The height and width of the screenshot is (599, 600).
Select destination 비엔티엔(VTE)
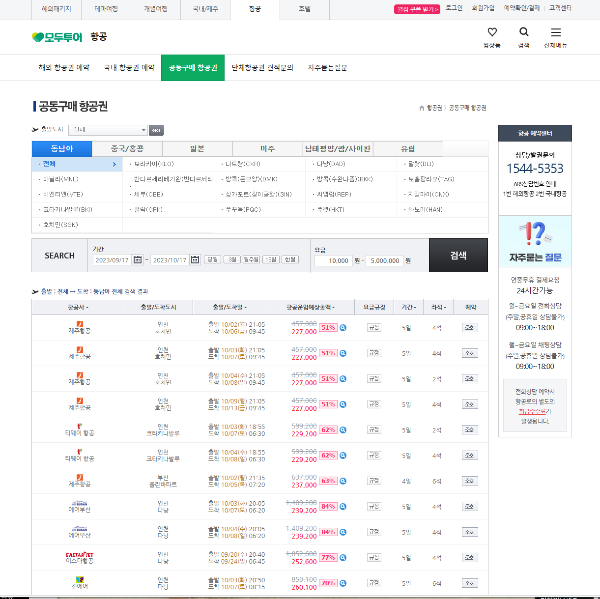[63, 194]
